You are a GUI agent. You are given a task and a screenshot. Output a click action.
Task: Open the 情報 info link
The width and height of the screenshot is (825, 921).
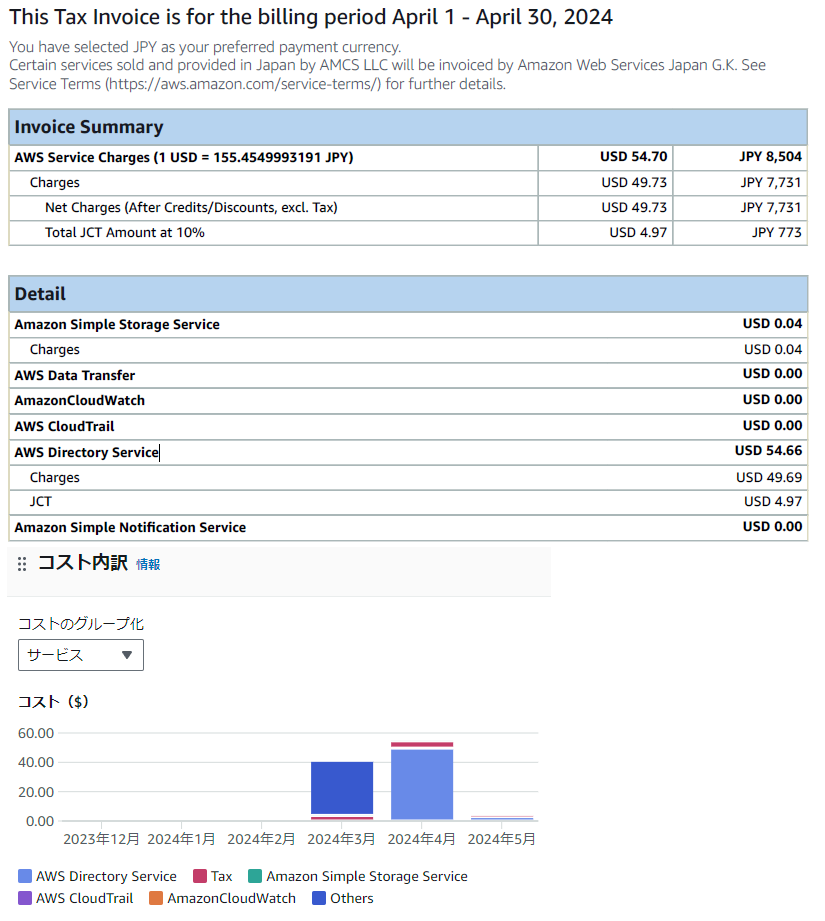pyautogui.click(x=148, y=565)
